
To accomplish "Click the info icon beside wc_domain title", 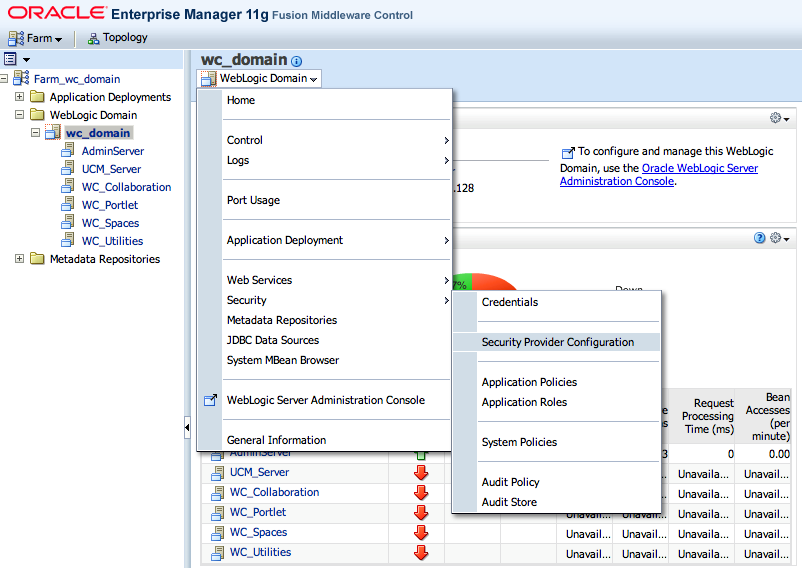I will coord(296,62).
